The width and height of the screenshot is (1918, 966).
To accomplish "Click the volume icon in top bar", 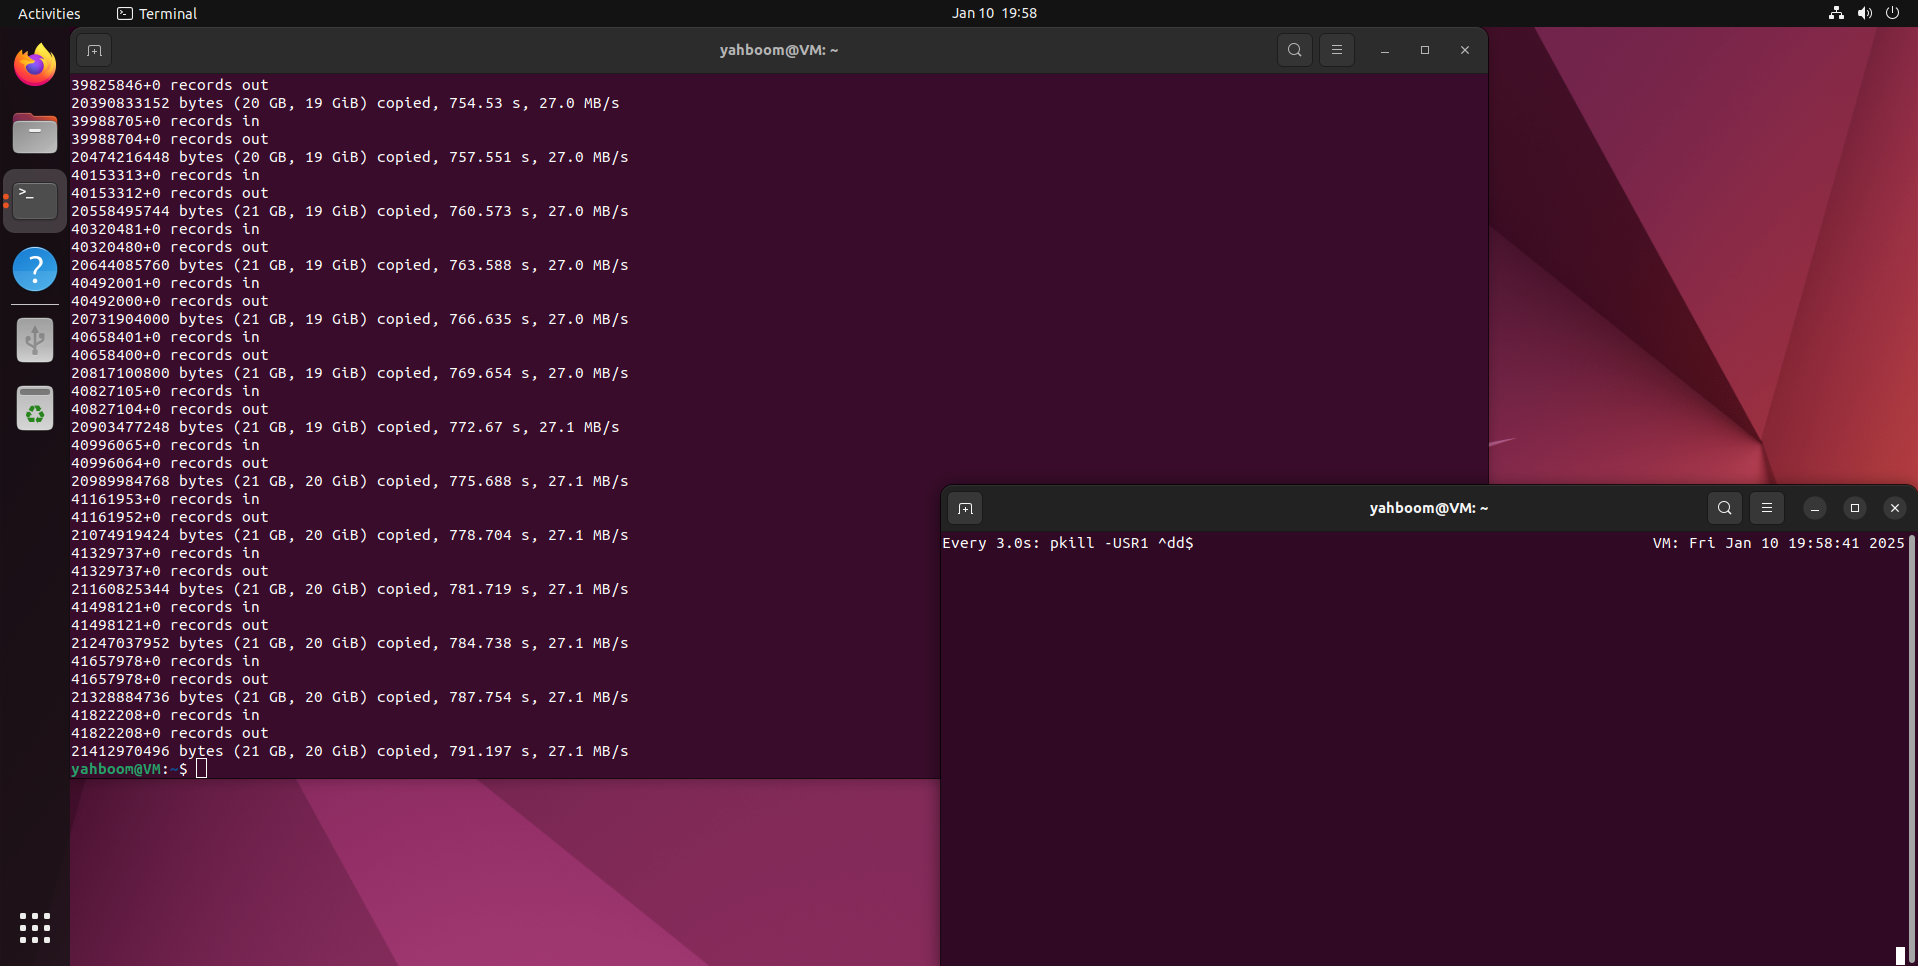I will click(x=1864, y=13).
